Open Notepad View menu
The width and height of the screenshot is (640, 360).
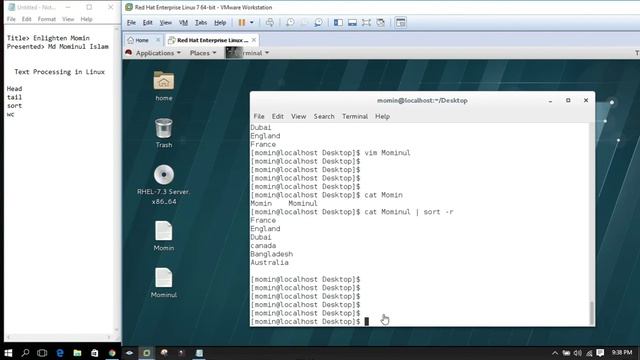68,19
